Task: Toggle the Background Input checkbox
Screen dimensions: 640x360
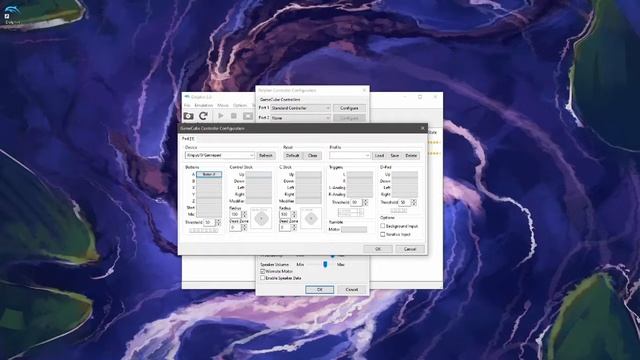Action: click(x=382, y=226)
